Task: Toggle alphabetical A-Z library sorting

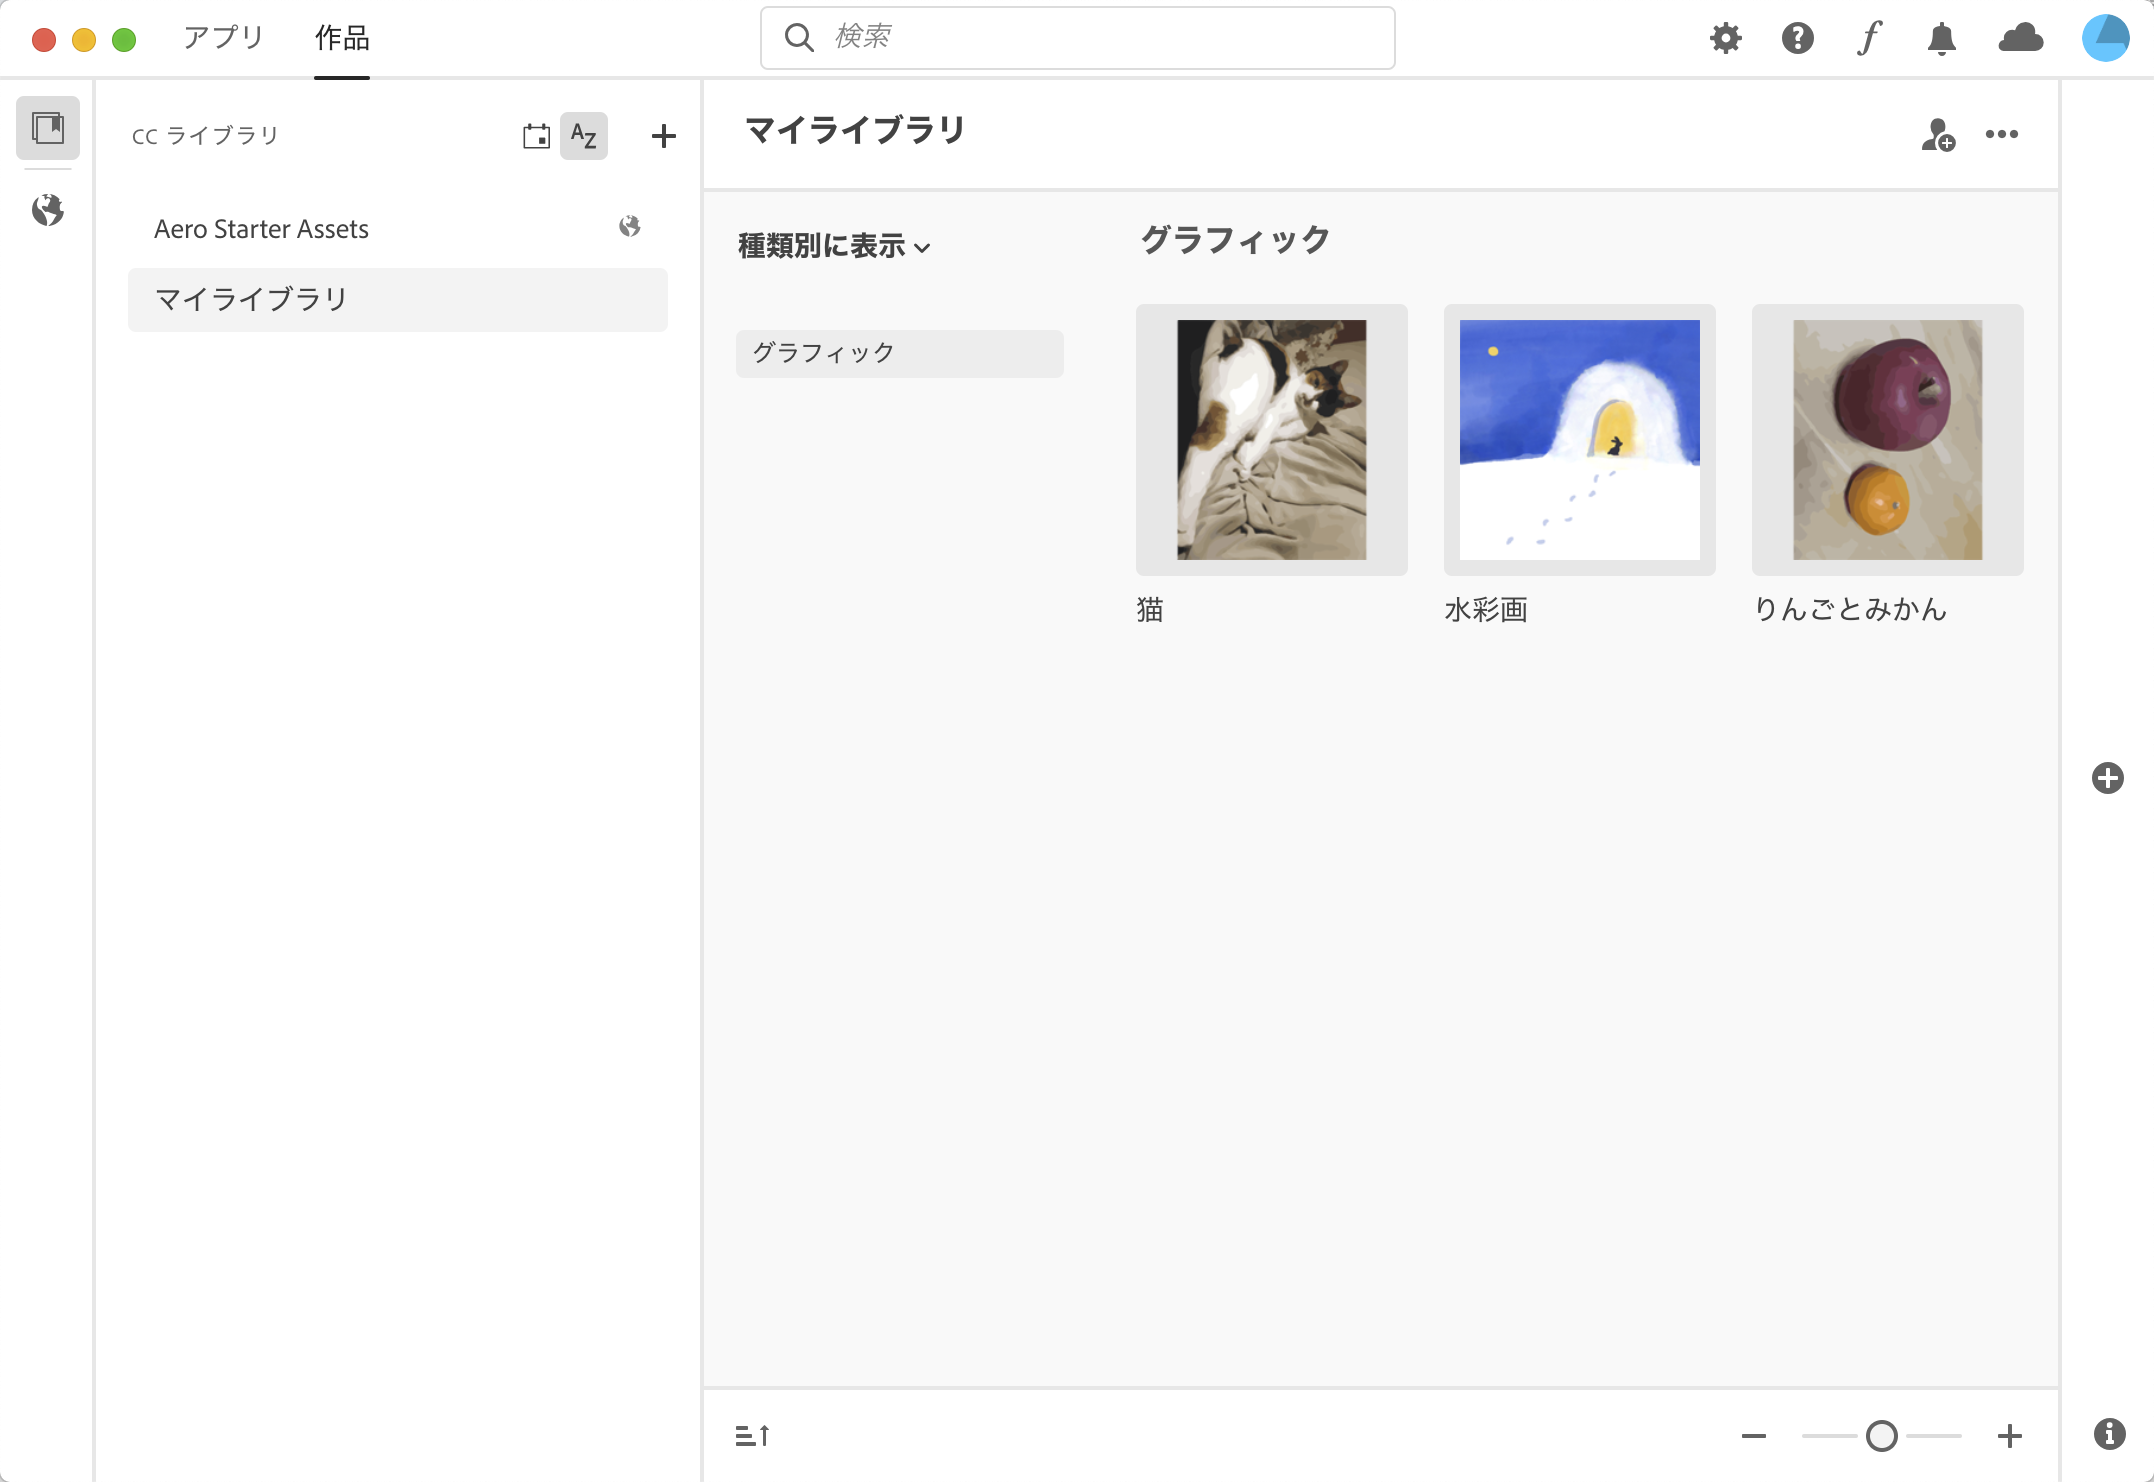Action: 584,136
